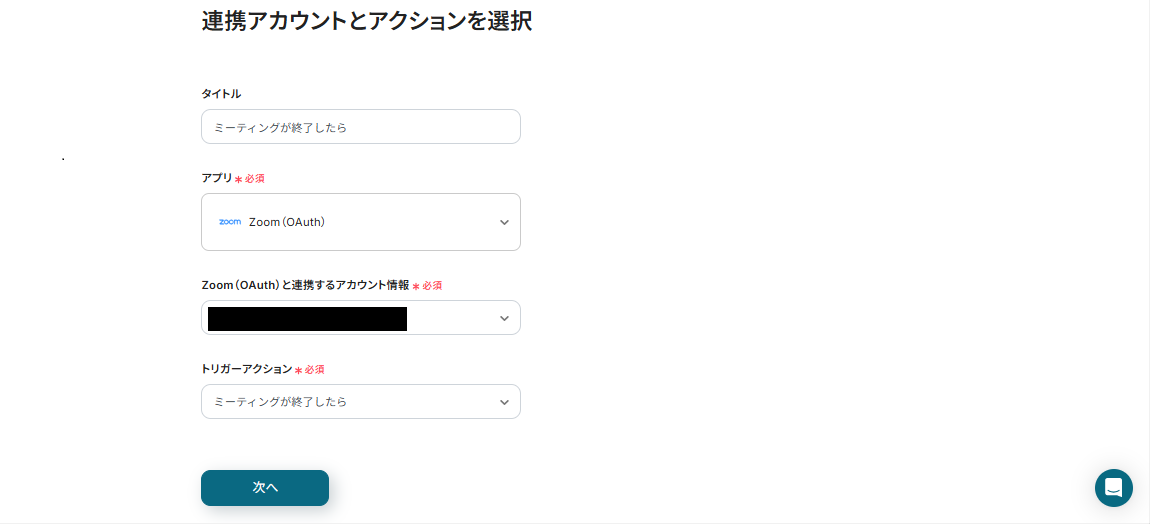Click the 次へ button
Viewport: 1150px width, 524px height.
(265, 487)
